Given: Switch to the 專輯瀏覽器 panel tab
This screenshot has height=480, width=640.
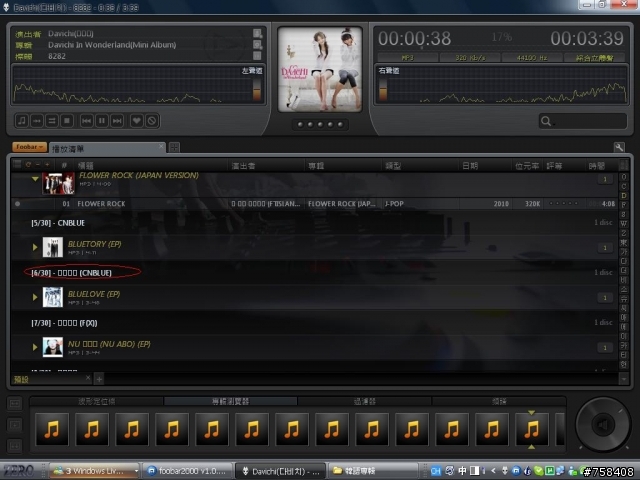Looking at the screenshot, I should coord(231,402).
